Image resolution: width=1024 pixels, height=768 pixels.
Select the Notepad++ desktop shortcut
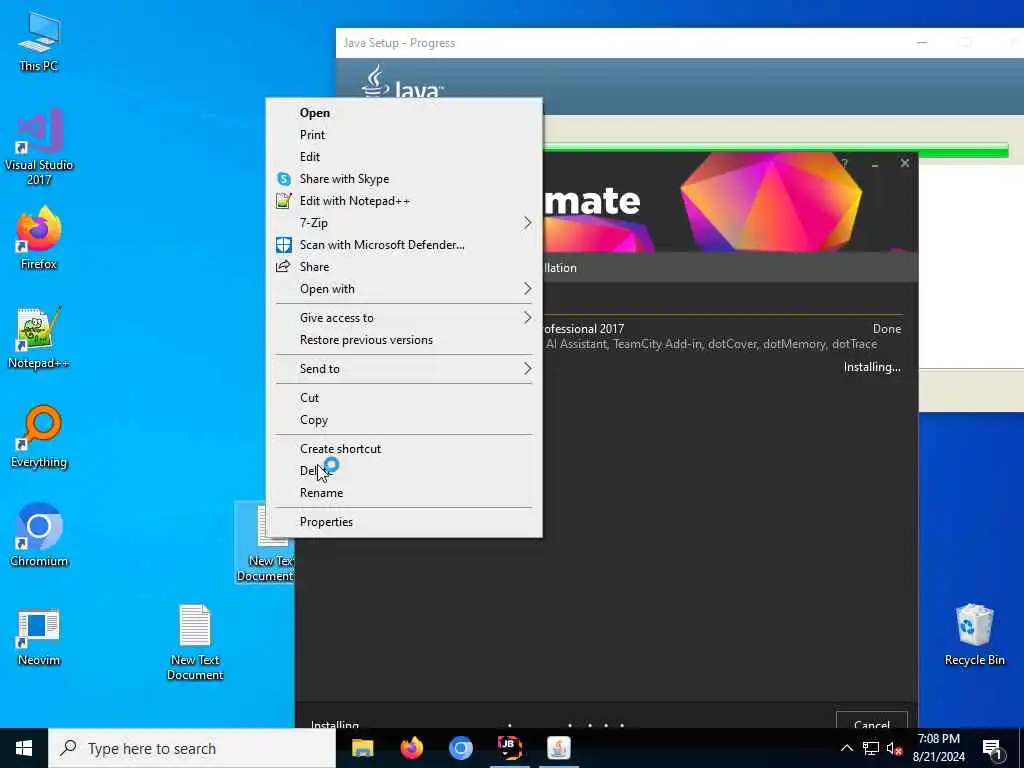39,338
